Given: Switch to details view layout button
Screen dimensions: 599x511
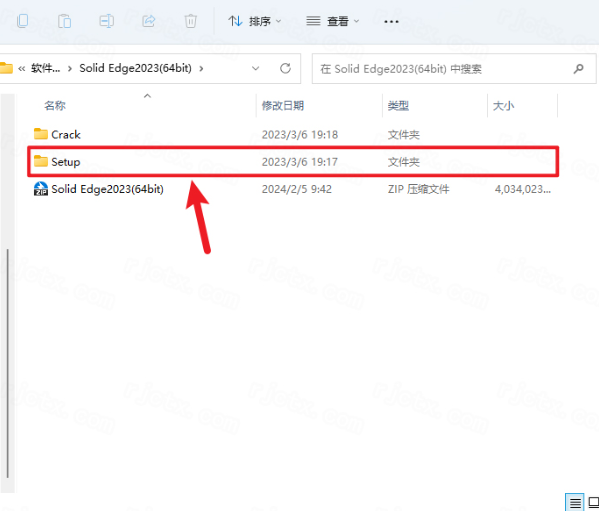Looking at the screenshot, I should coord(575,502).
